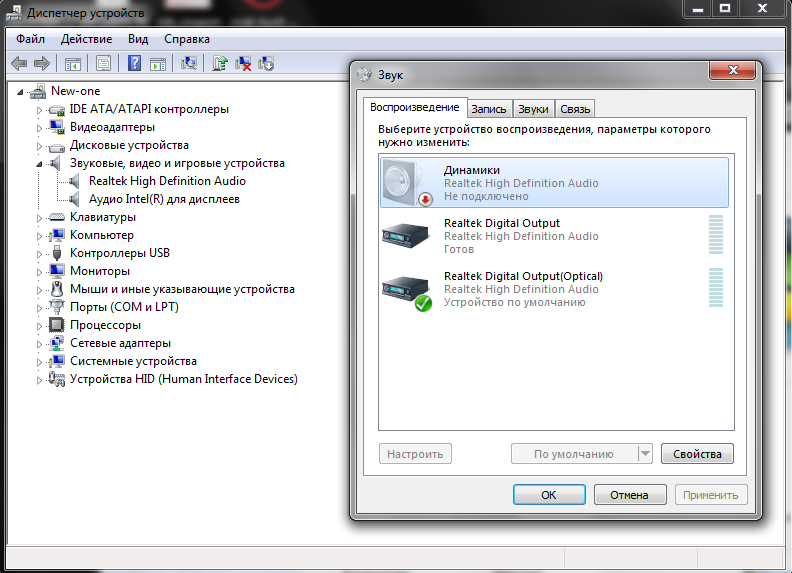
Task: Switch to the Звуки tab
Action: 533,109
